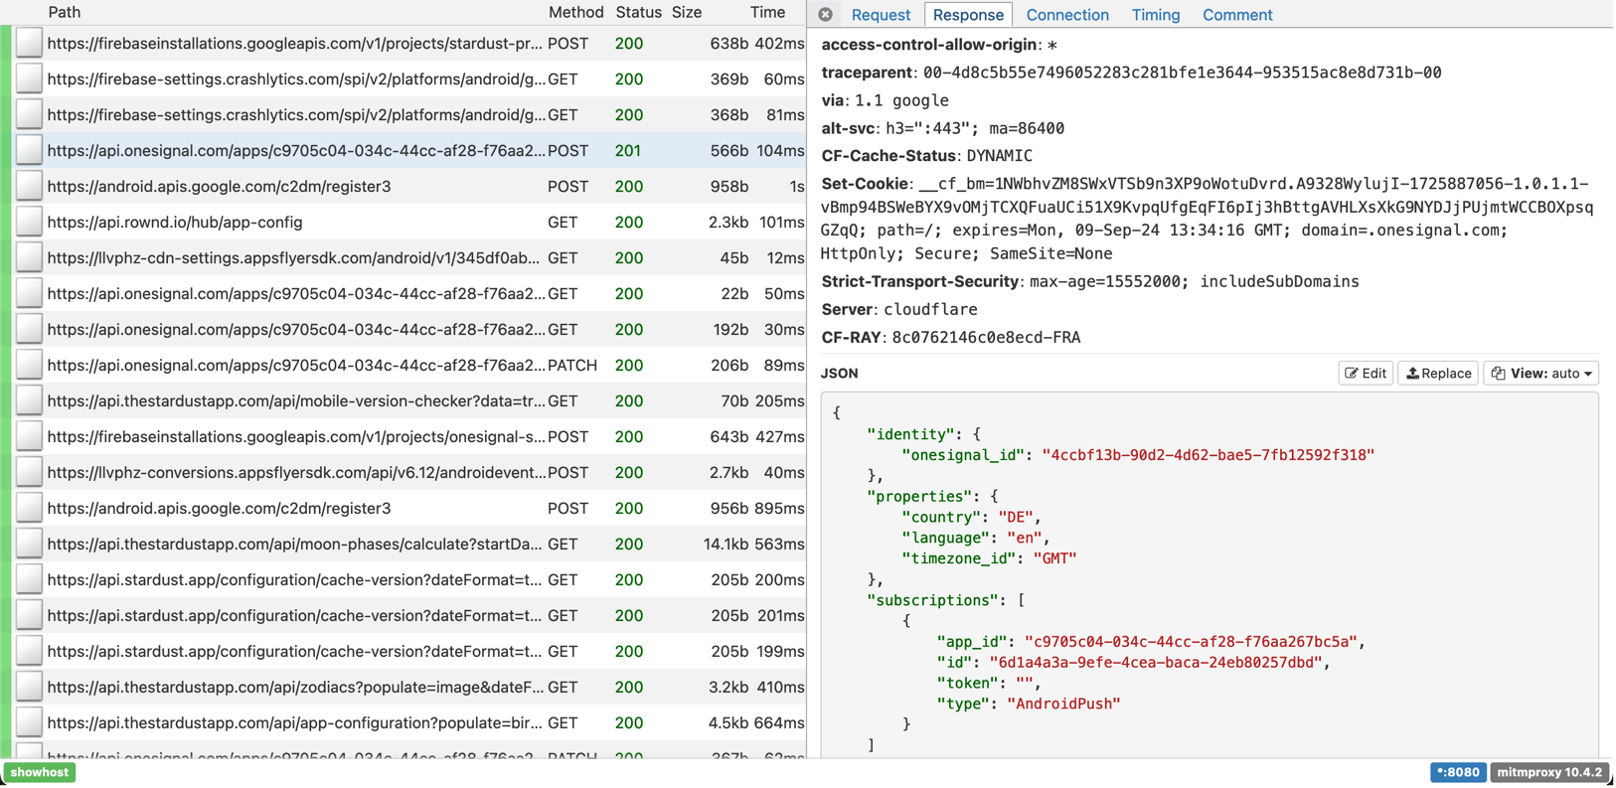
Task: Sort flows by Size column
Action: tap(686, 12)
